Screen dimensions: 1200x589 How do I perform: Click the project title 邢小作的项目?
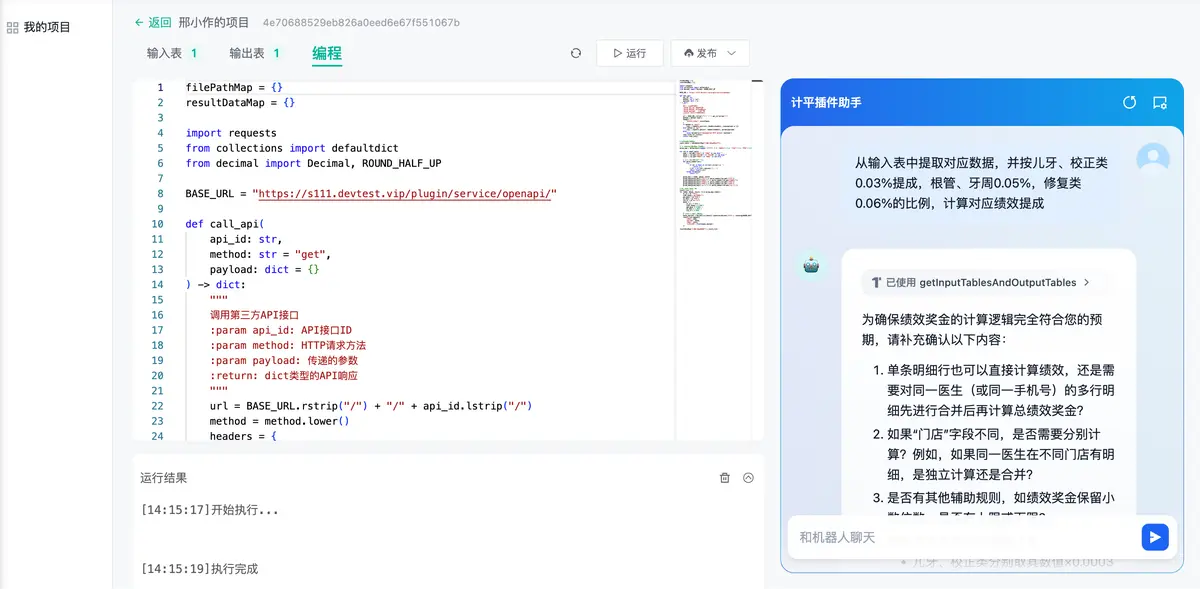click(214, 22)
